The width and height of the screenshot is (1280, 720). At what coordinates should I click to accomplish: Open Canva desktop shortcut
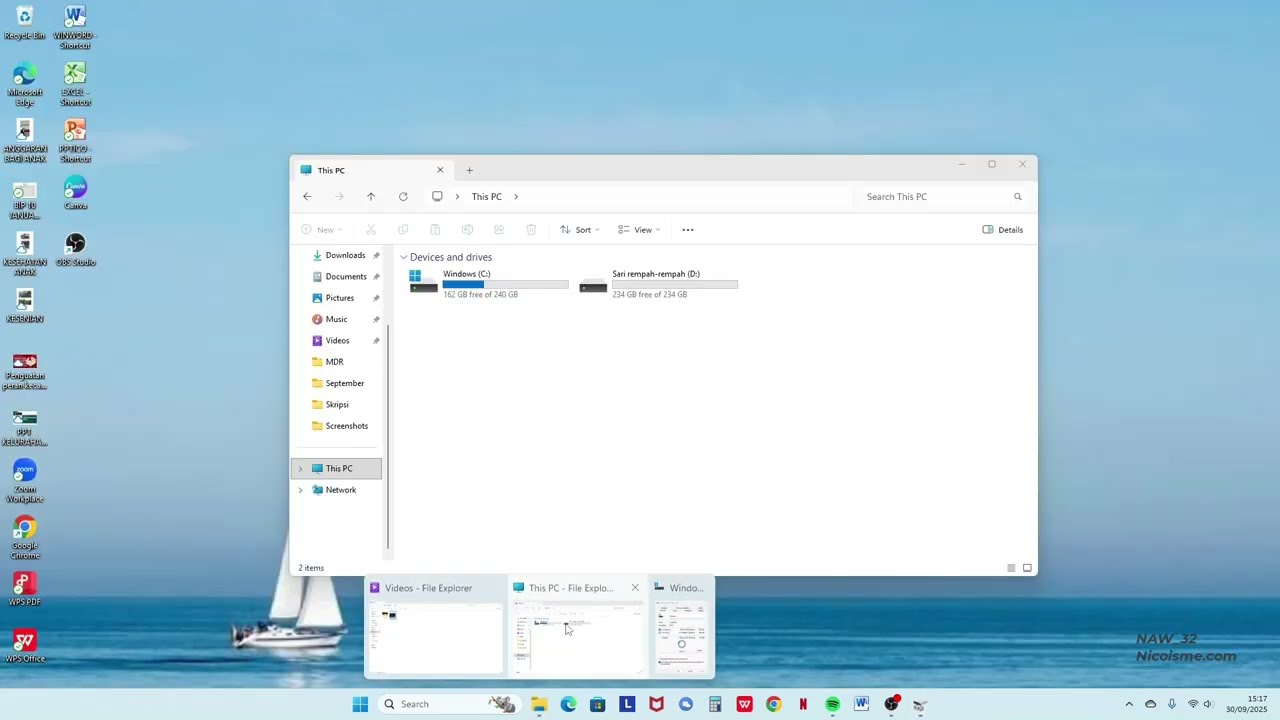coord(75,193)
